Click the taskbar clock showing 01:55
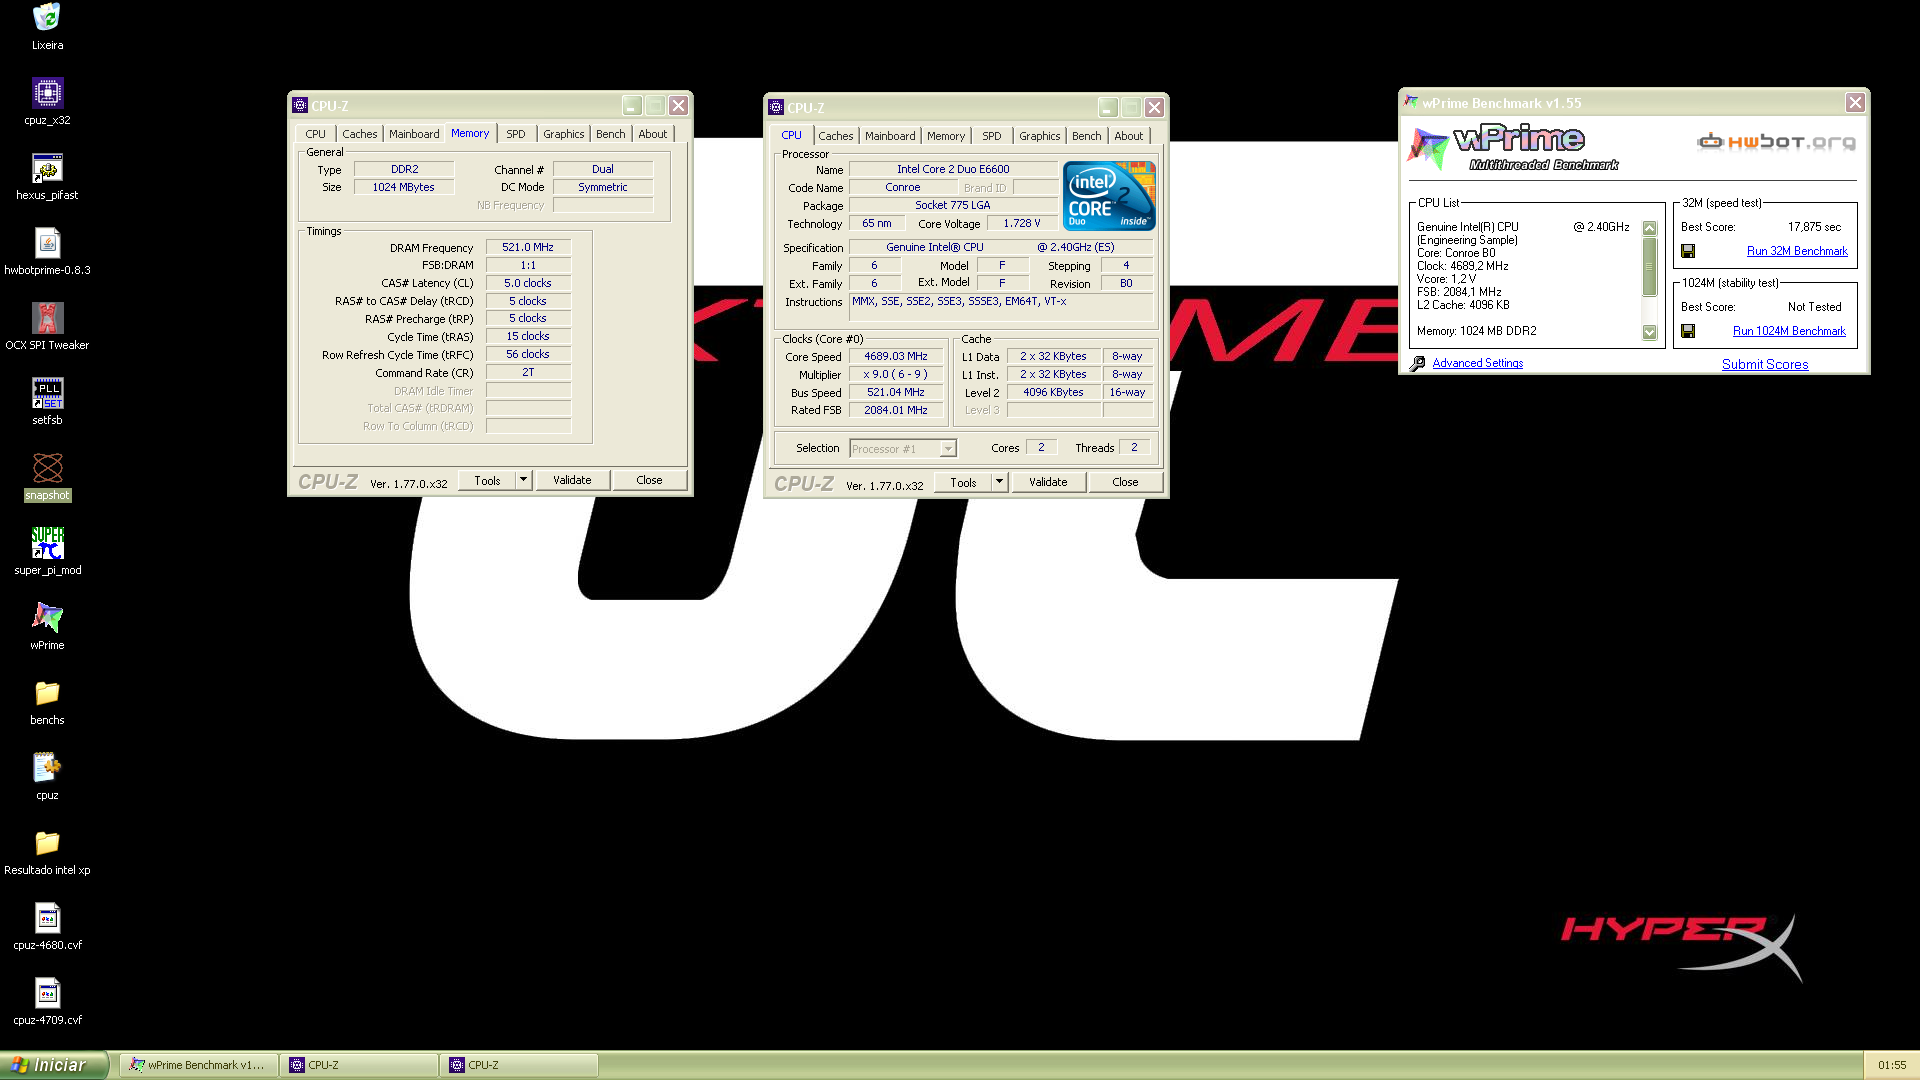Screen dimensions: 1920x1080 (1891, 1066)
